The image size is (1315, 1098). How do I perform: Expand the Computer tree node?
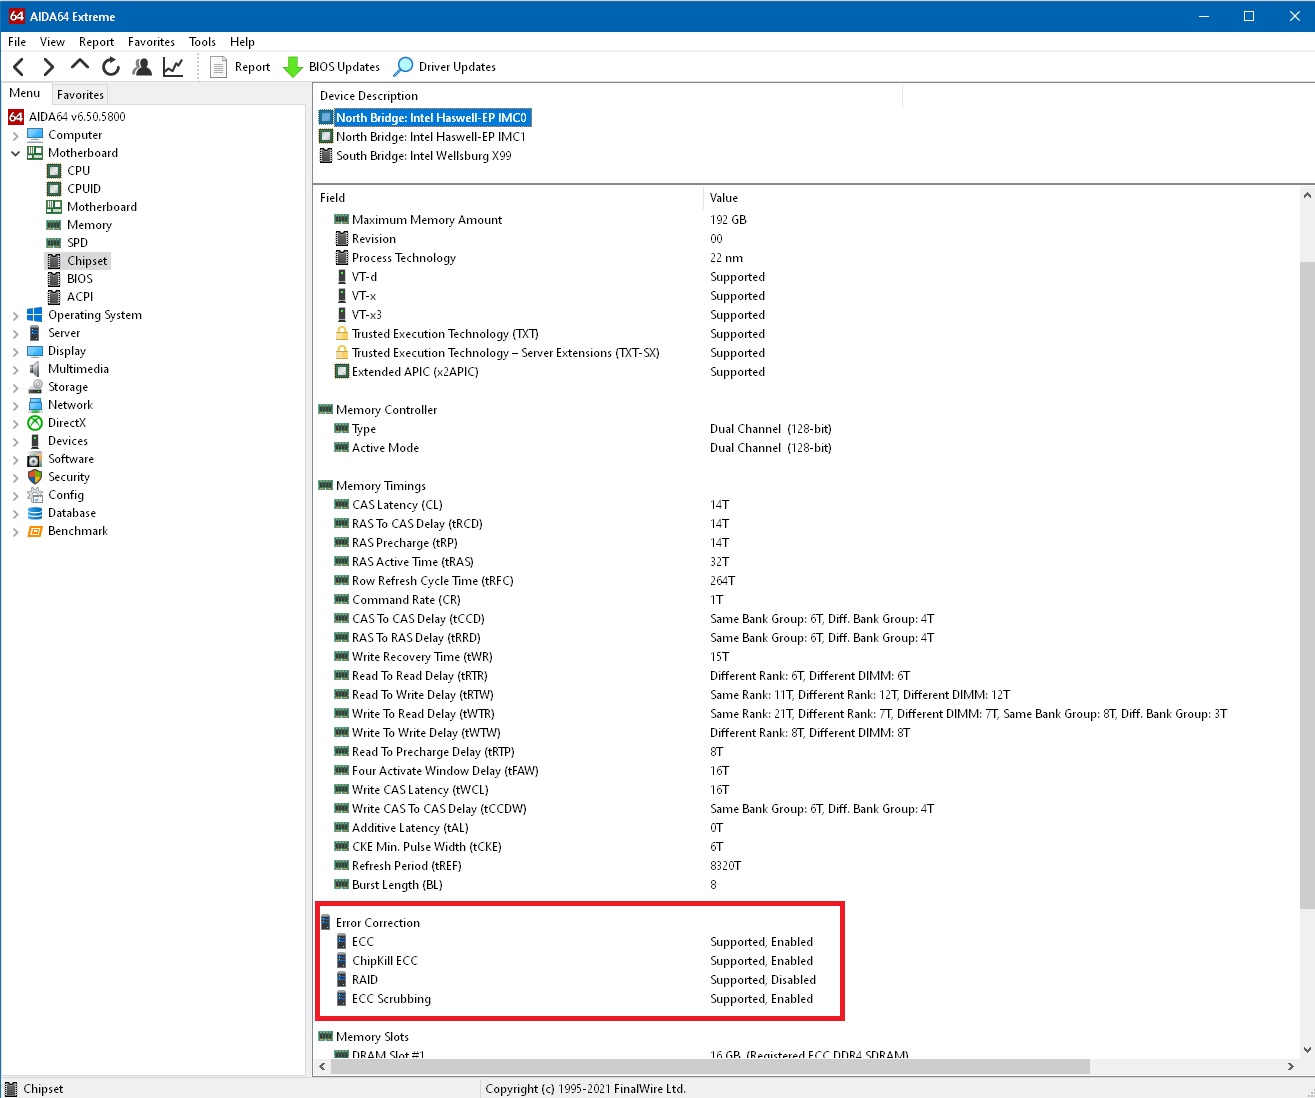coord(15,135)
